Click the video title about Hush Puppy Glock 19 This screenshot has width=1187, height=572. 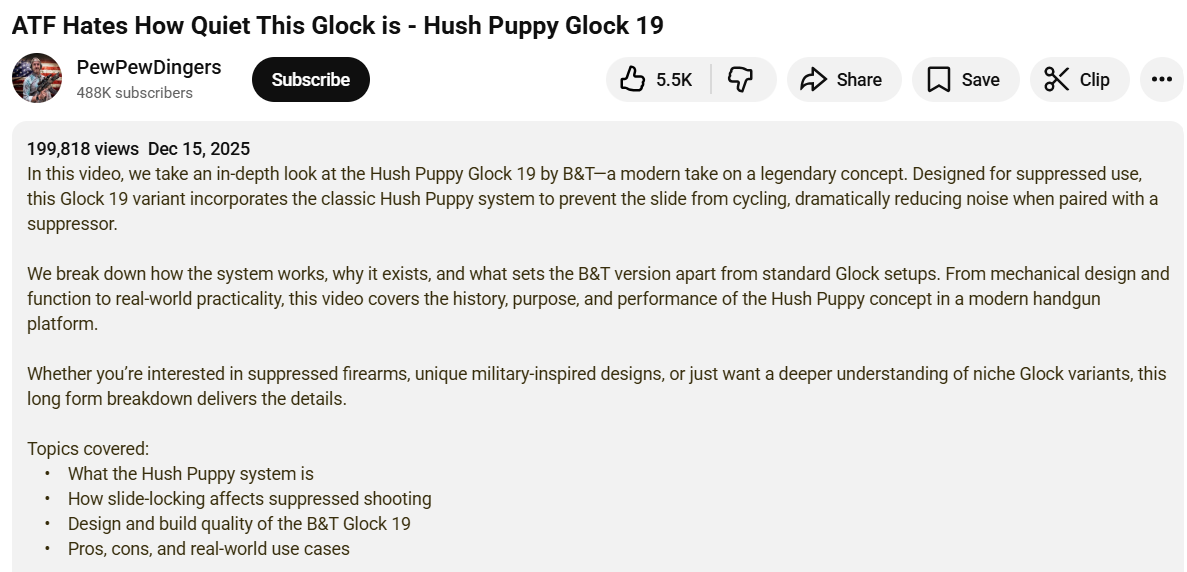click(x=337, y=25)
